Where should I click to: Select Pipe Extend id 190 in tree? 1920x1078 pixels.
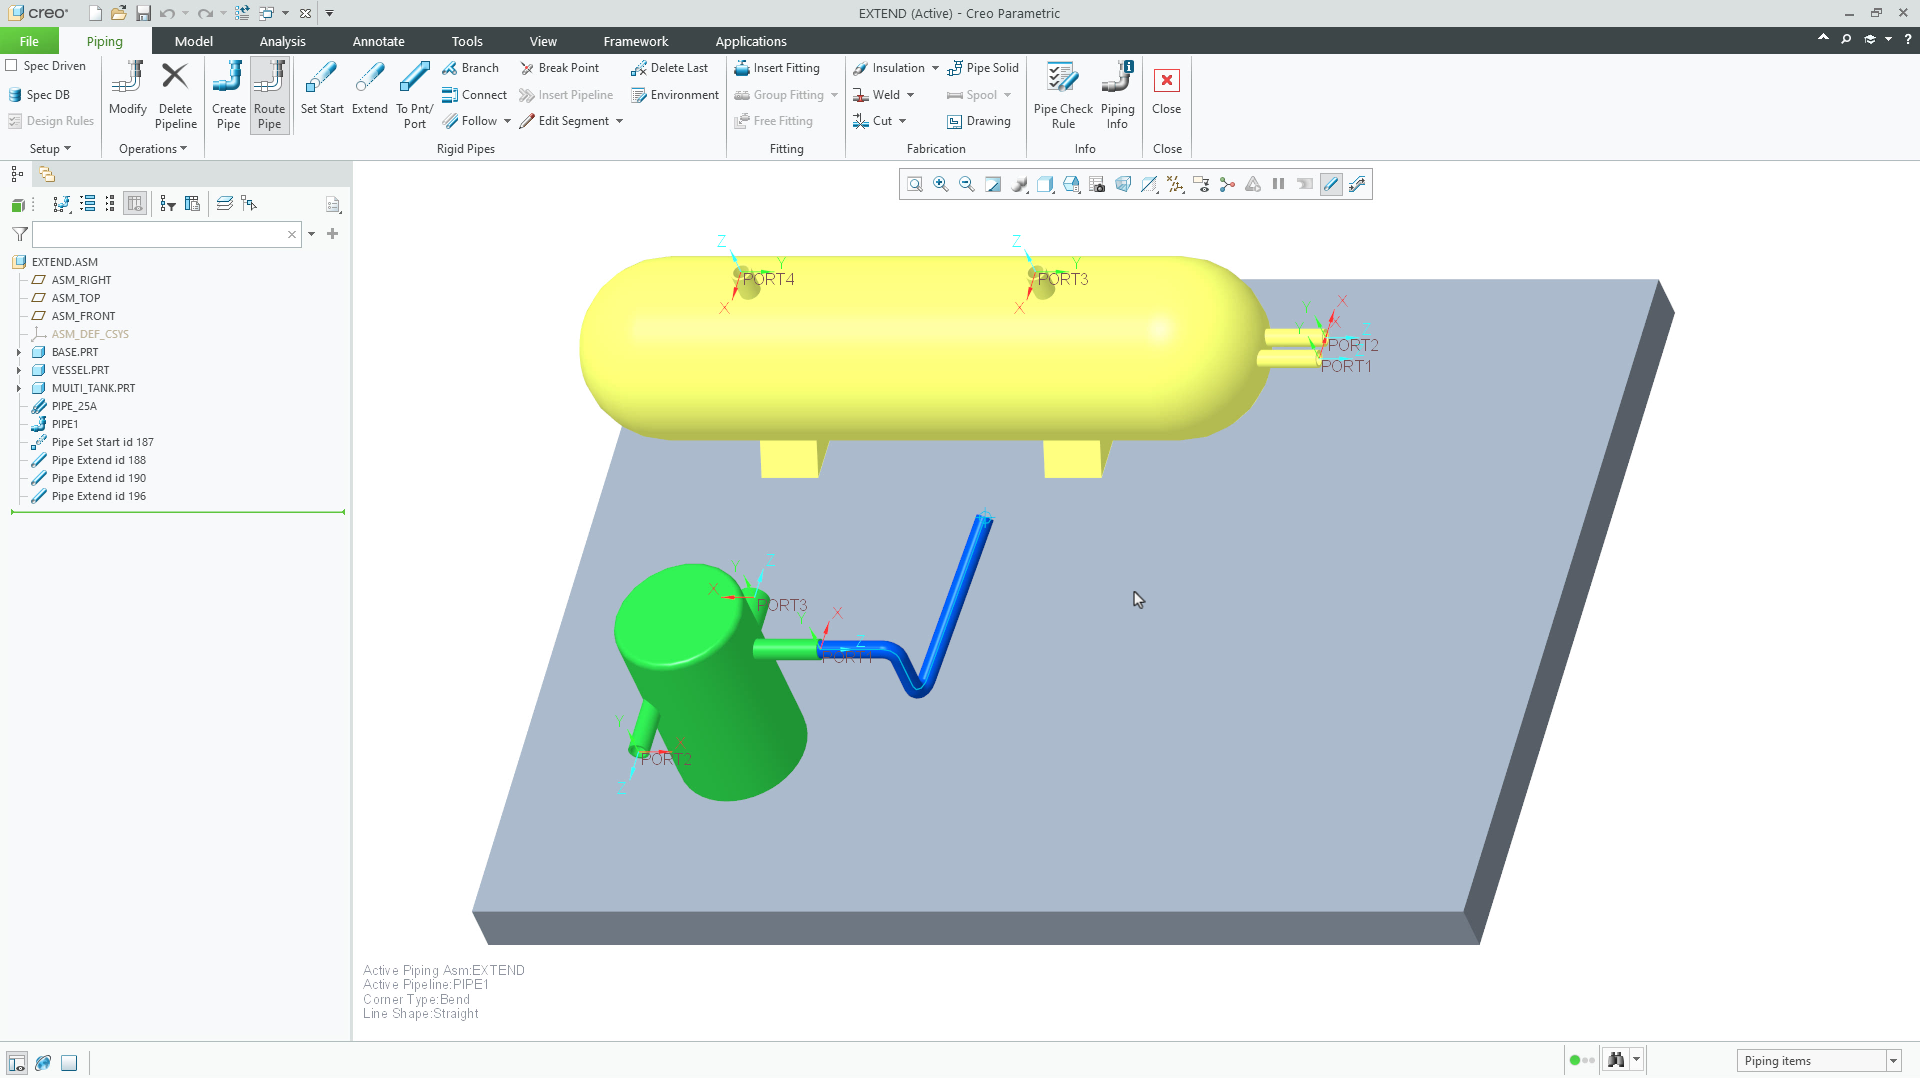(x=98, y=478)
